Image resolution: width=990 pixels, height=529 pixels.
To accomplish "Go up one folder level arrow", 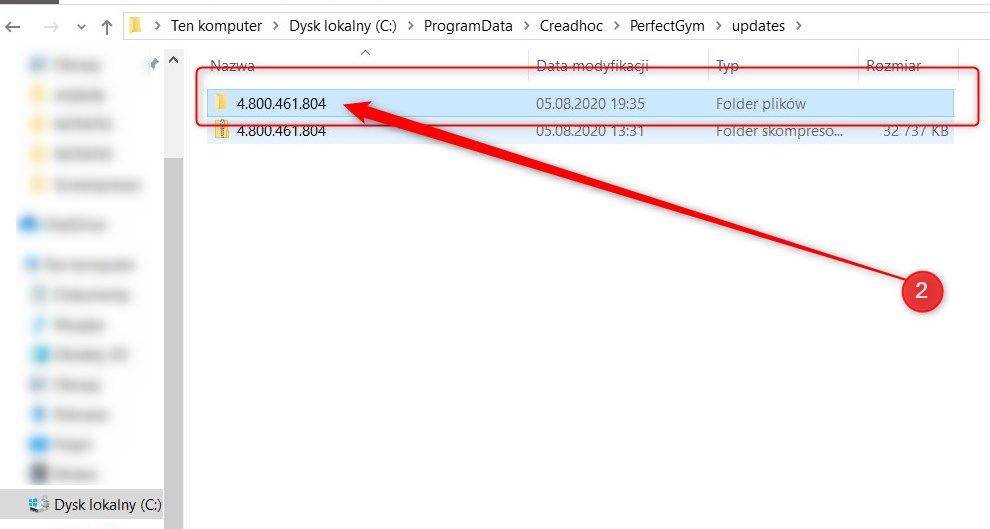I will pyautogui.click(x=106, y=27).
